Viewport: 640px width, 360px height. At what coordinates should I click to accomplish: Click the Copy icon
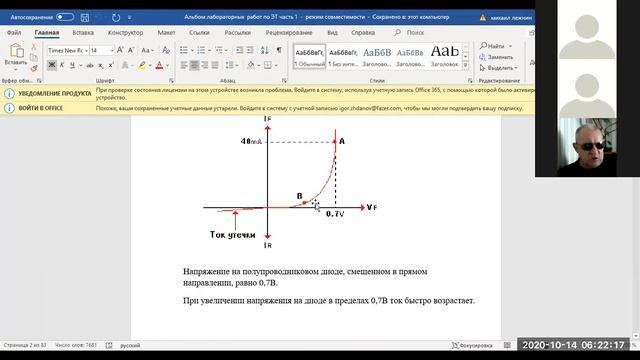[x=34, y=58]
